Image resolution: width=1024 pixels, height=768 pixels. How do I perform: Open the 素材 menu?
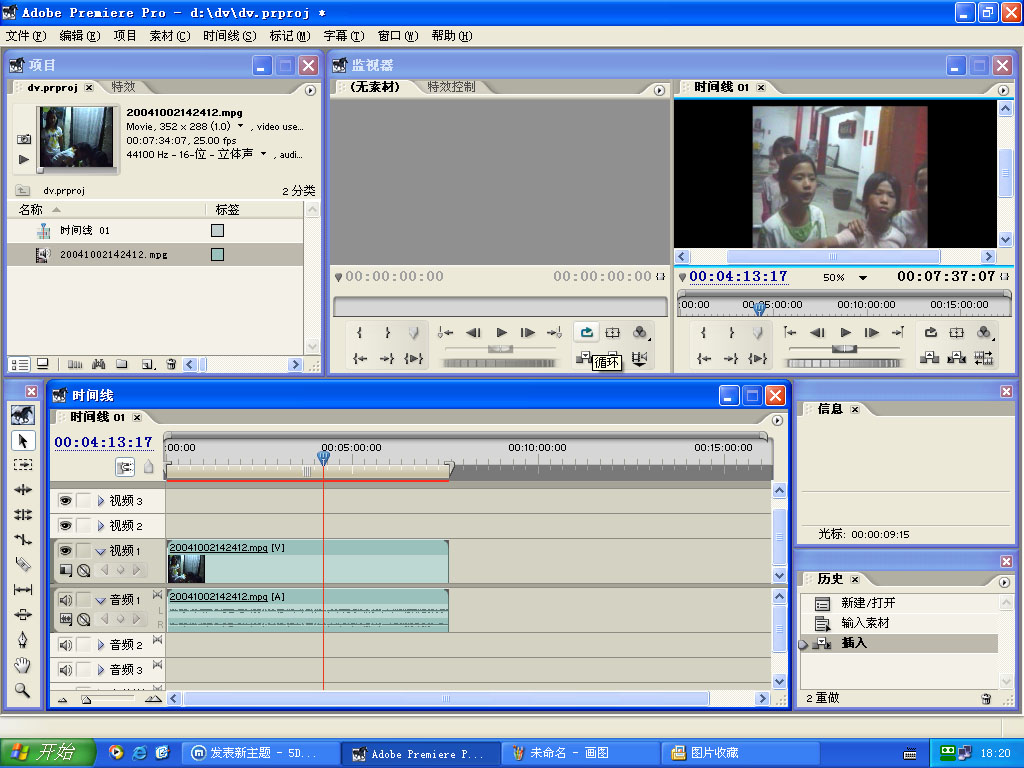(x=170, y=36)
